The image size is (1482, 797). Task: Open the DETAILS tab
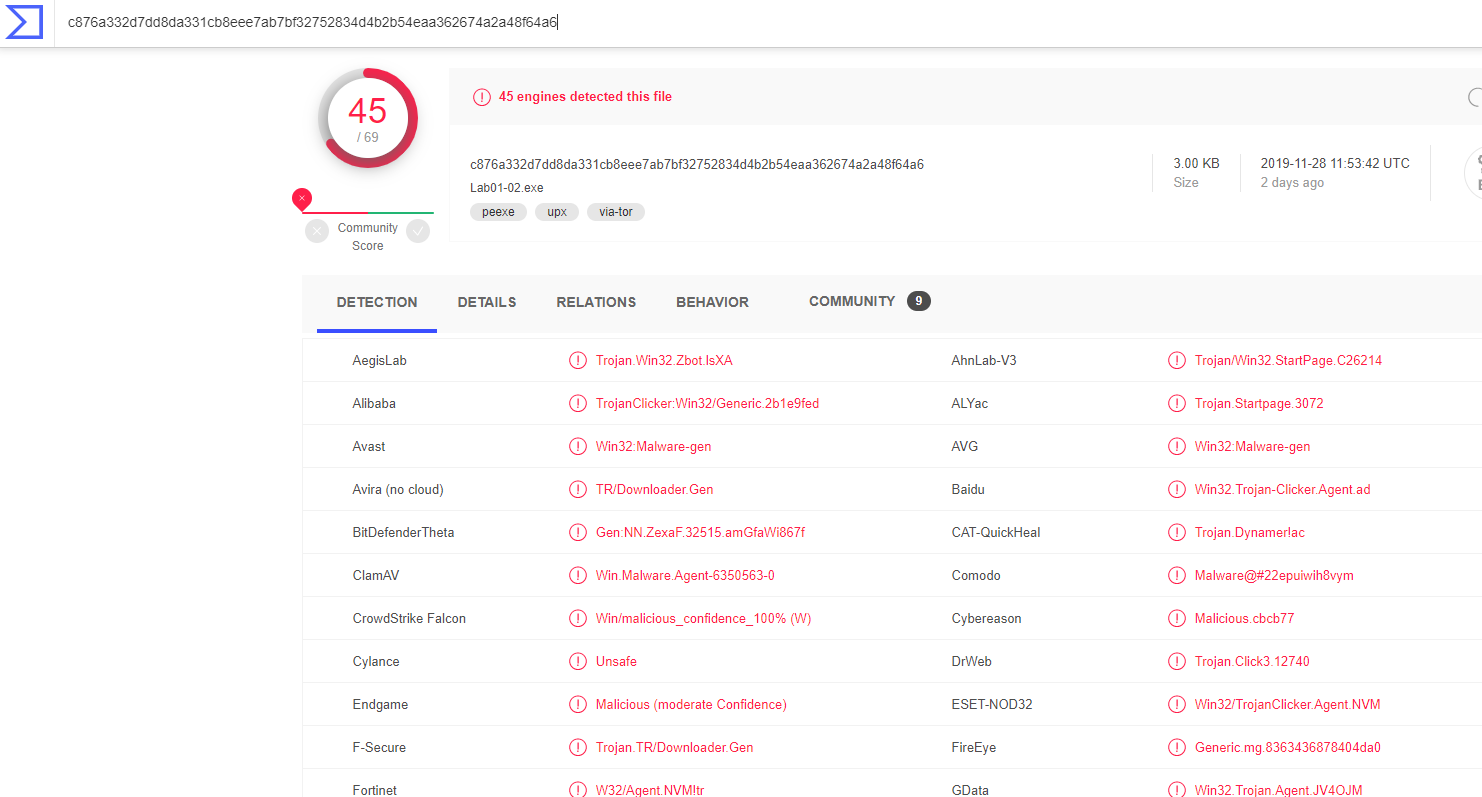487,302
